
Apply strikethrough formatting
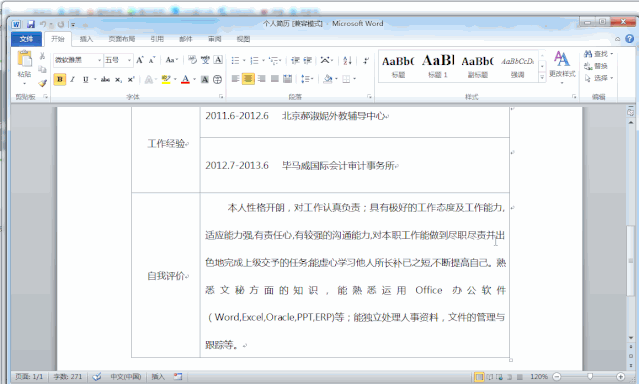coord(105,79)
